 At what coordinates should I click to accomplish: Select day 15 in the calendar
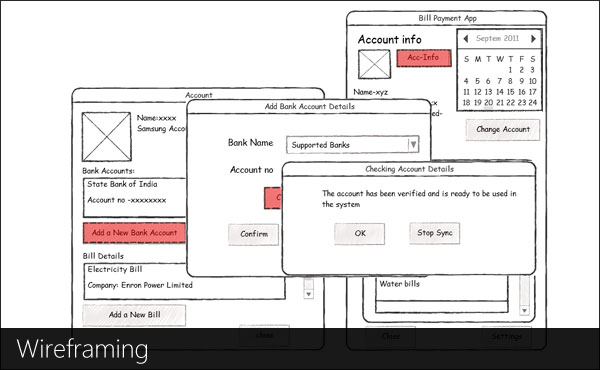[x=510, y=92]
